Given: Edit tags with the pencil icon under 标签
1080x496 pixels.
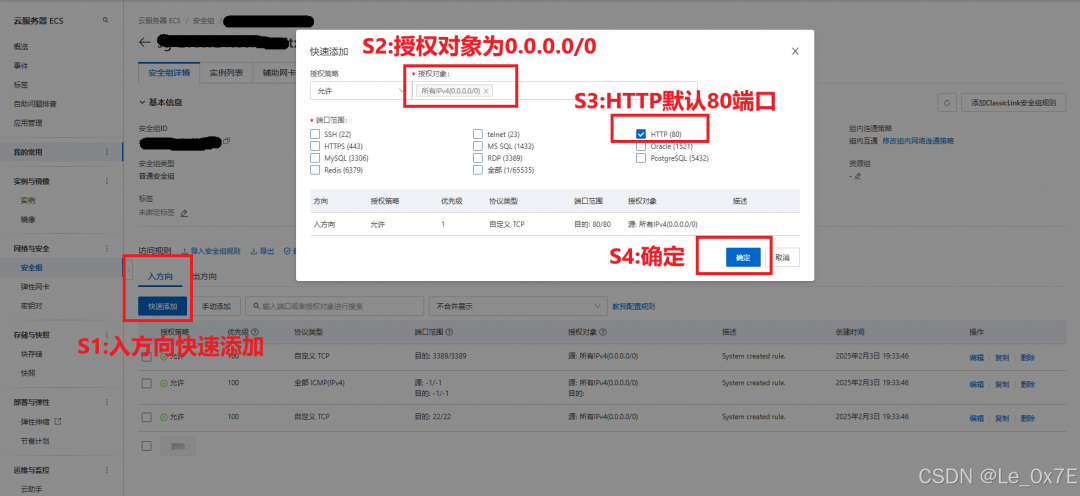Looking at the screenshot, I should tap(184, 213).
